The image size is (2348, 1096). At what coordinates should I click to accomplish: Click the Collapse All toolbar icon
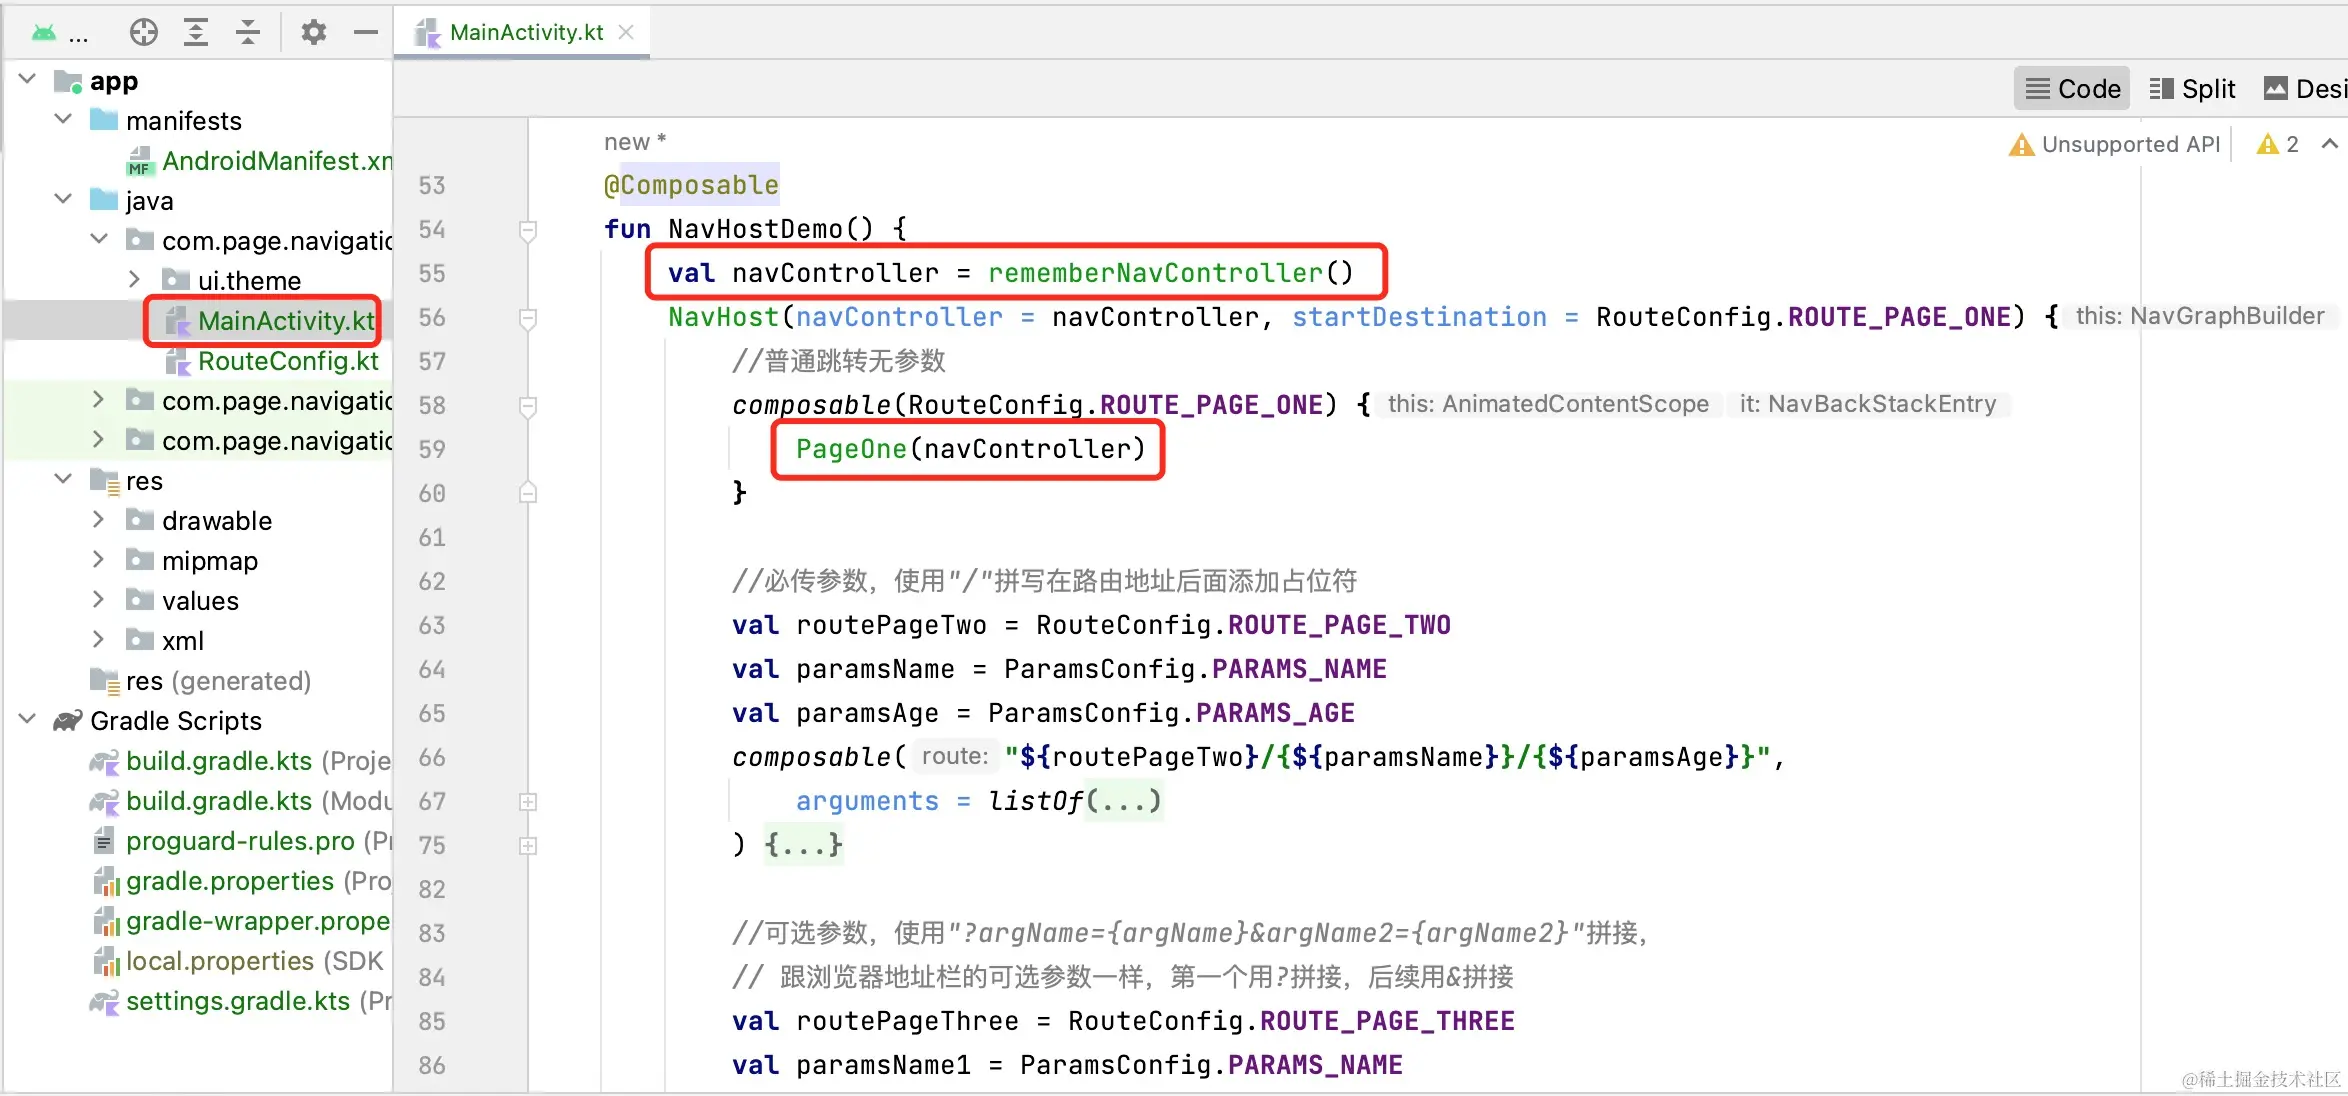(248, 32)
